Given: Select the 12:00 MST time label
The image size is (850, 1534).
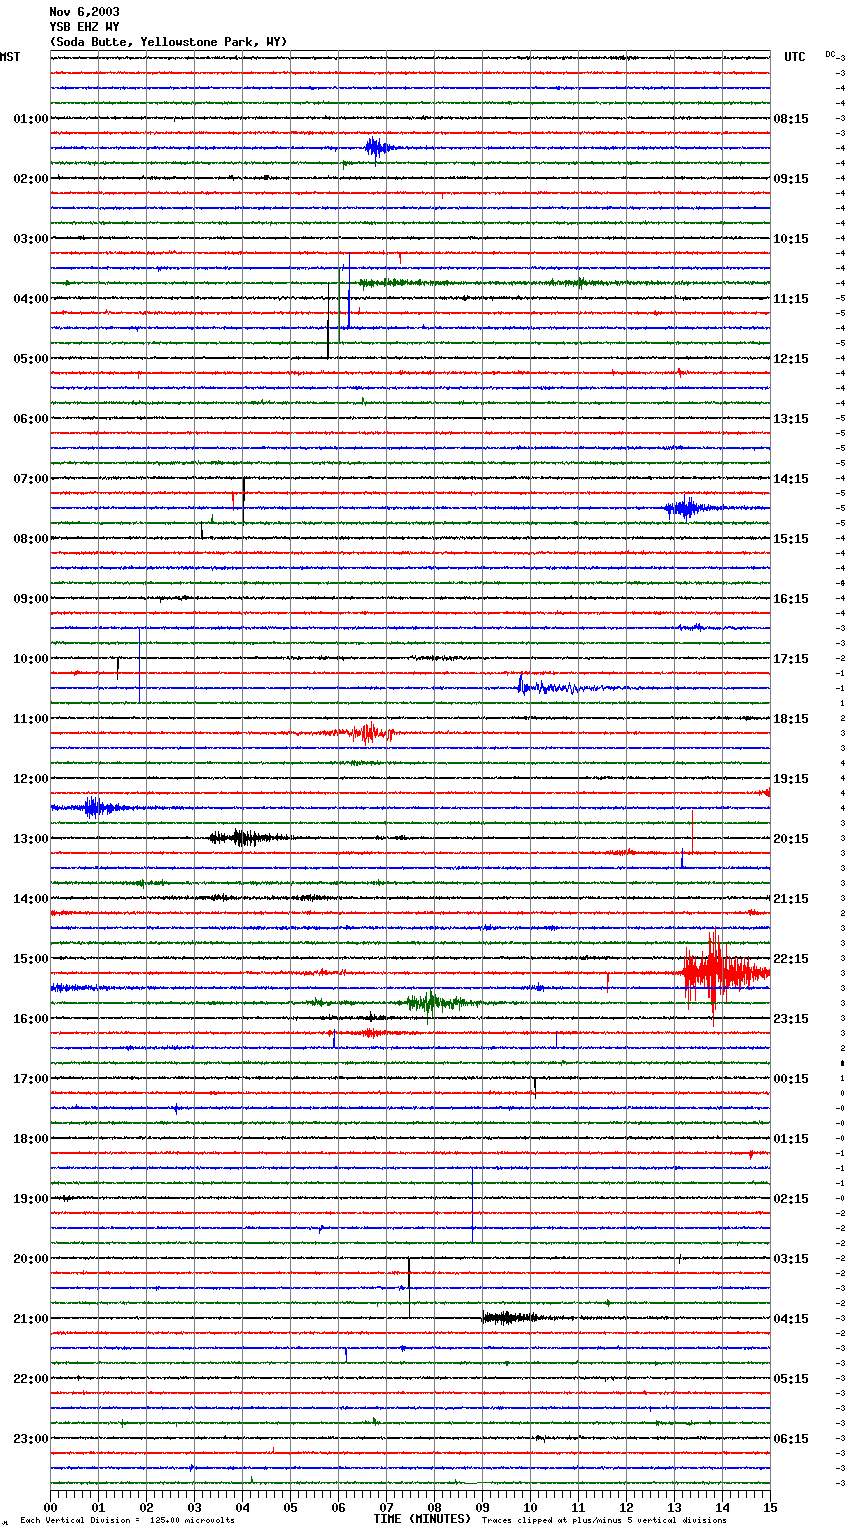Looking at the screenshot, I should [31, 779].
